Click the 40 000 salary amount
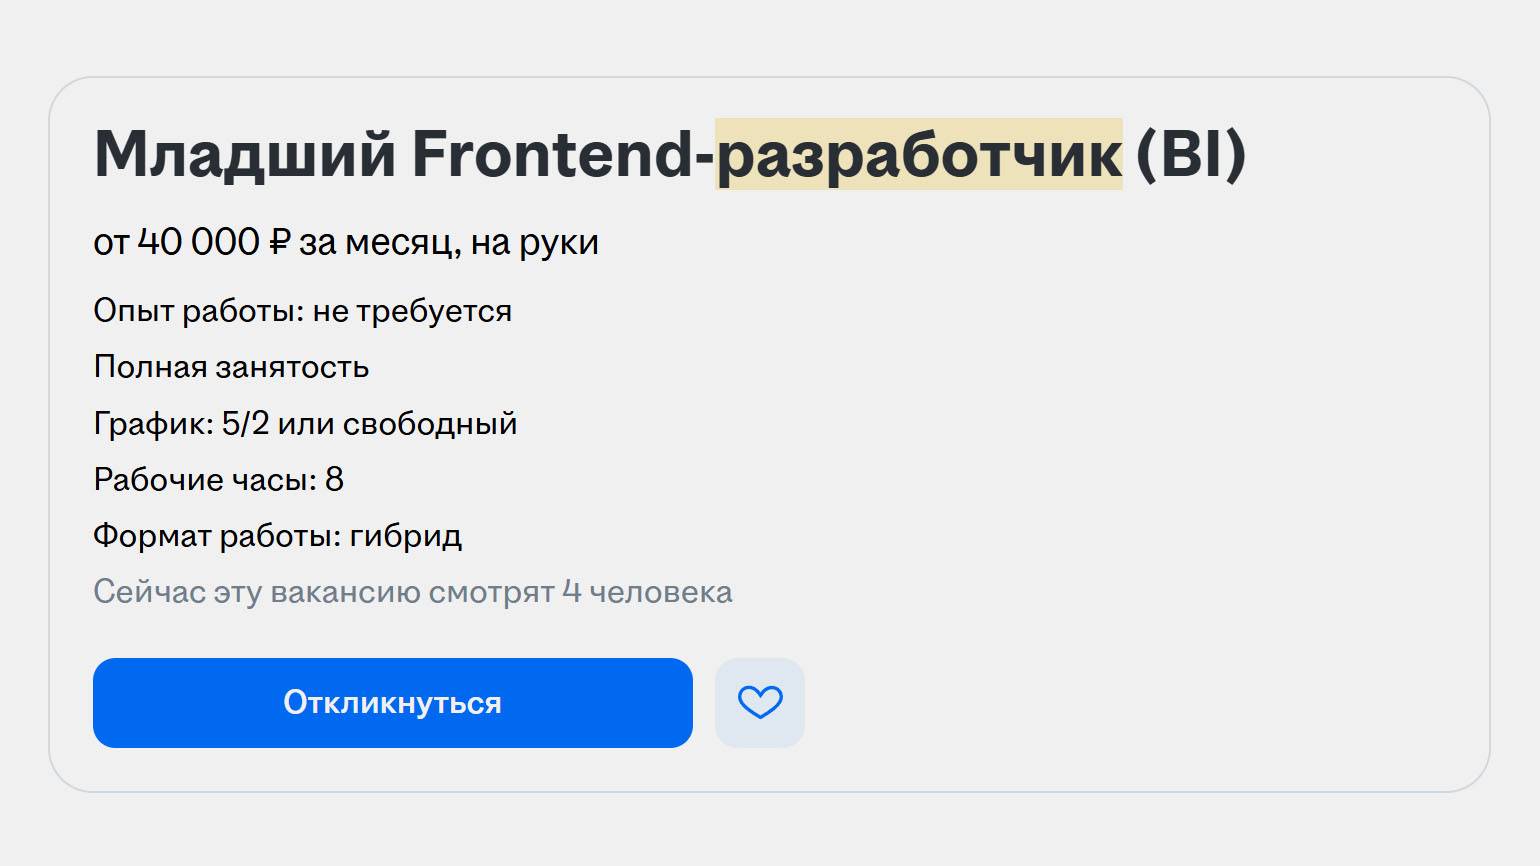The height and width of the screenshot is (866, 1540). point(198,242)
